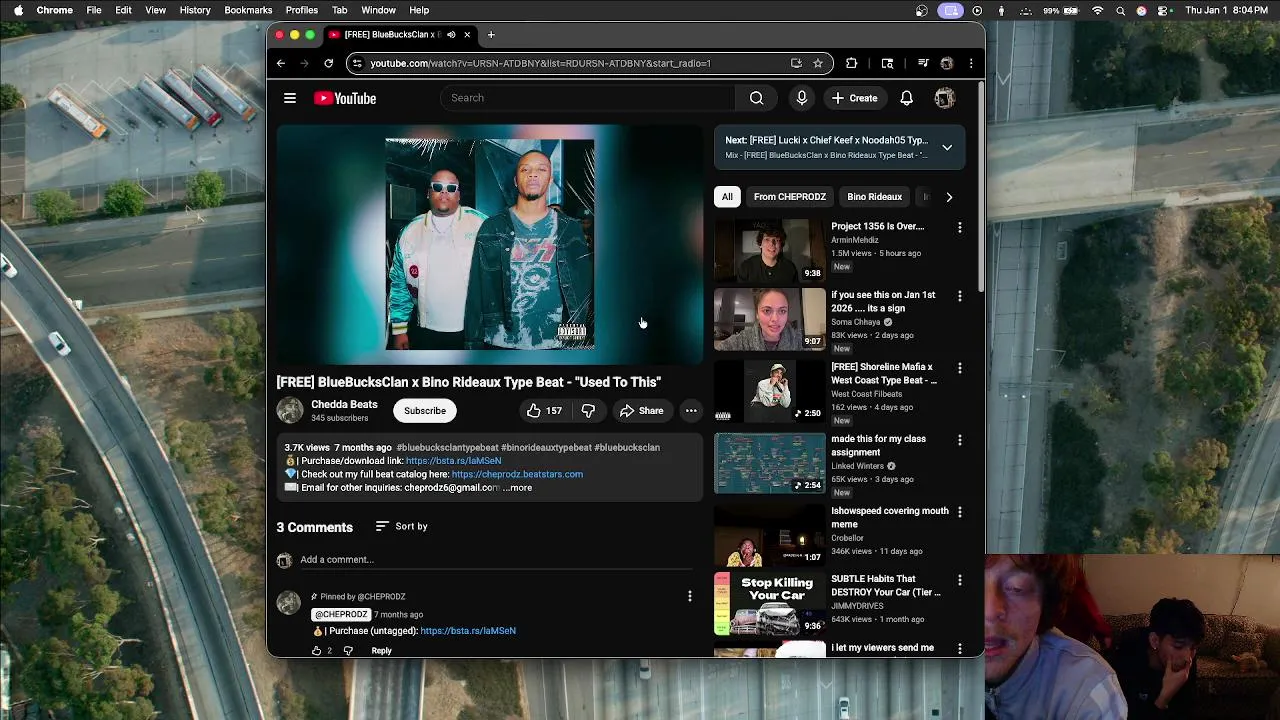Viewport: 1280px width, 720px height.
Task: Select the Bino Rideaux filter chip
Action: [x=875, y=197]
